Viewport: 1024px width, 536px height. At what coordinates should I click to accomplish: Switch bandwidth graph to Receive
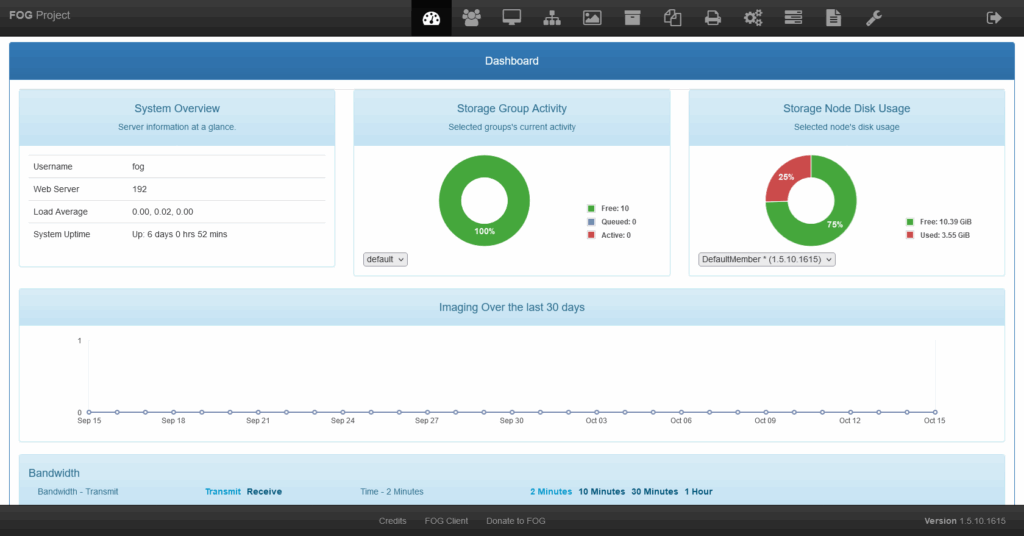pyautogui.click(x=265, y=492)
